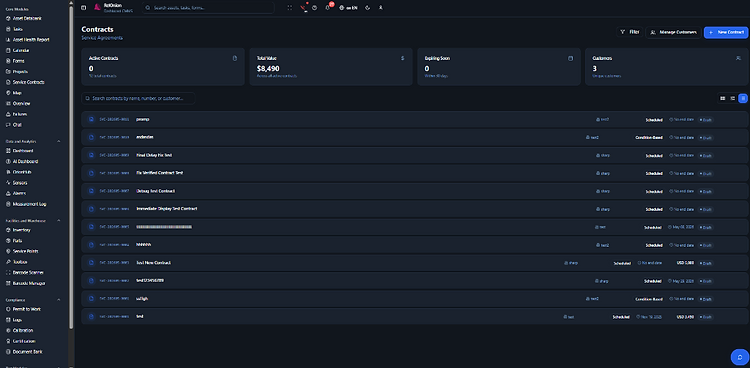Click the Chat bubble icon in sidebar

(x=8, y=125)
